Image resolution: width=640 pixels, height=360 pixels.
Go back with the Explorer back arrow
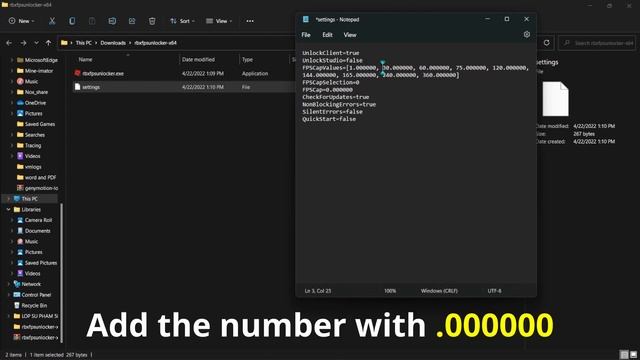click(9, 43)
